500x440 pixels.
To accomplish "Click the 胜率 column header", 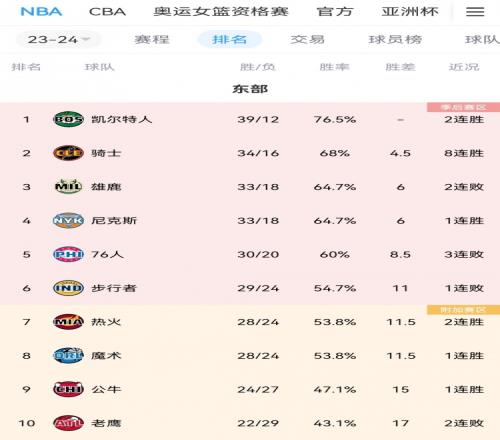I will tap(334, 67).
